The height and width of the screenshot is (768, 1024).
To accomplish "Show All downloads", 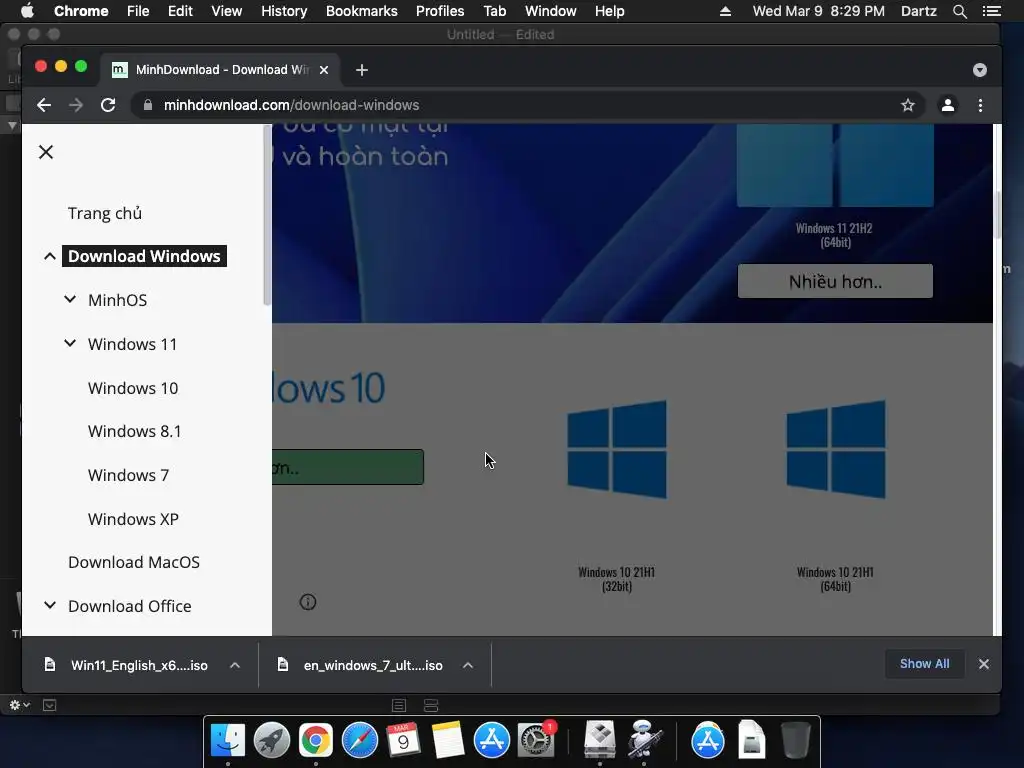I will click(925, 664).
